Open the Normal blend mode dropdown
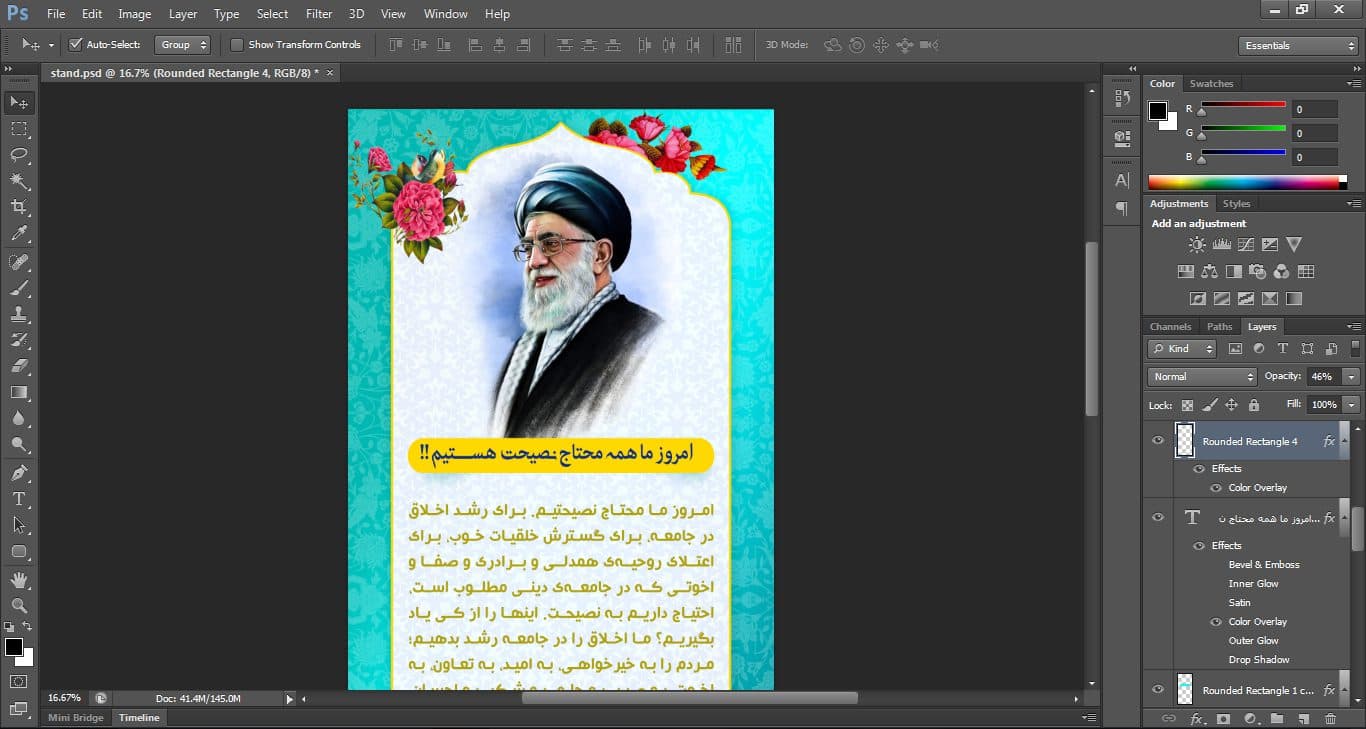Screen dimensions: 1366x729 [x=1202, y=377]
